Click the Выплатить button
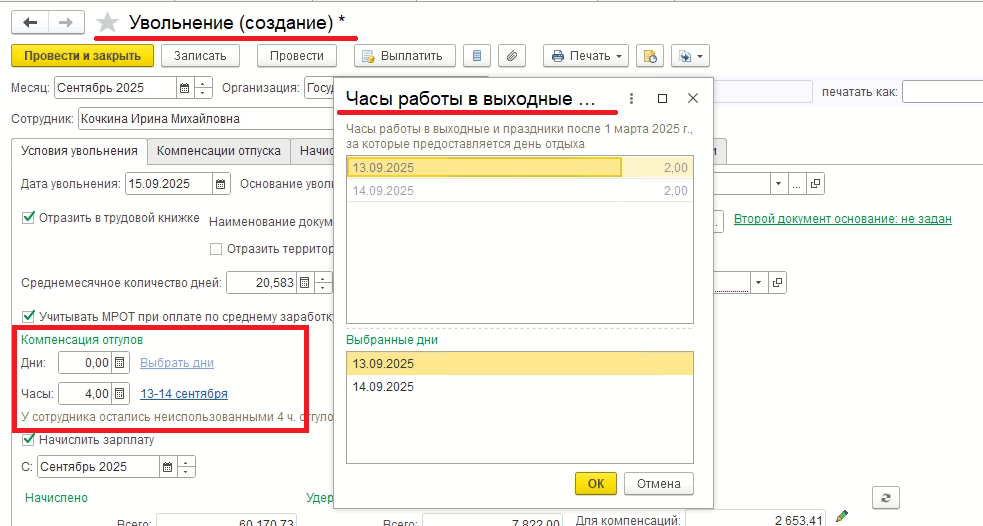This screenshot has height=526, width=983. click(x=404, y=56)
